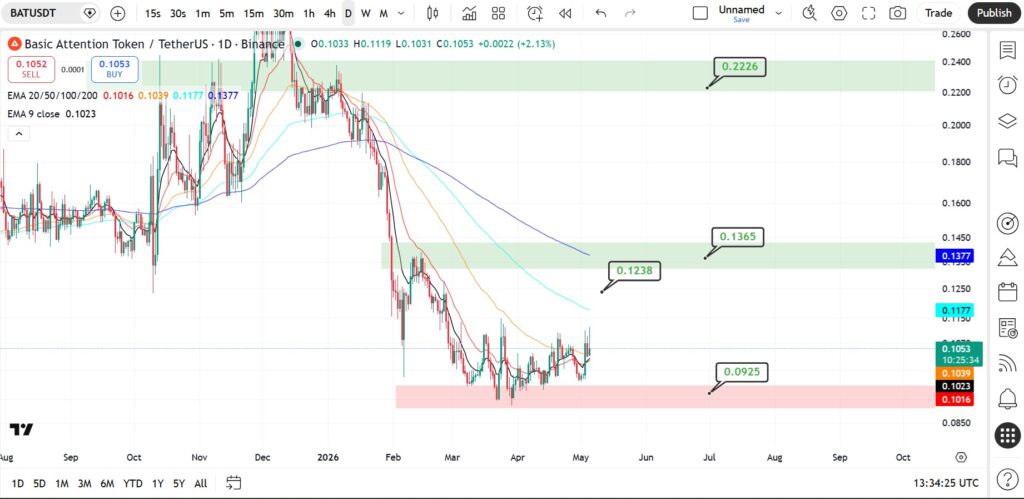Add a symbol to compare using plus icon
Screen dimensions: 1024x499
pyautogui.click(x=118, y=13)
